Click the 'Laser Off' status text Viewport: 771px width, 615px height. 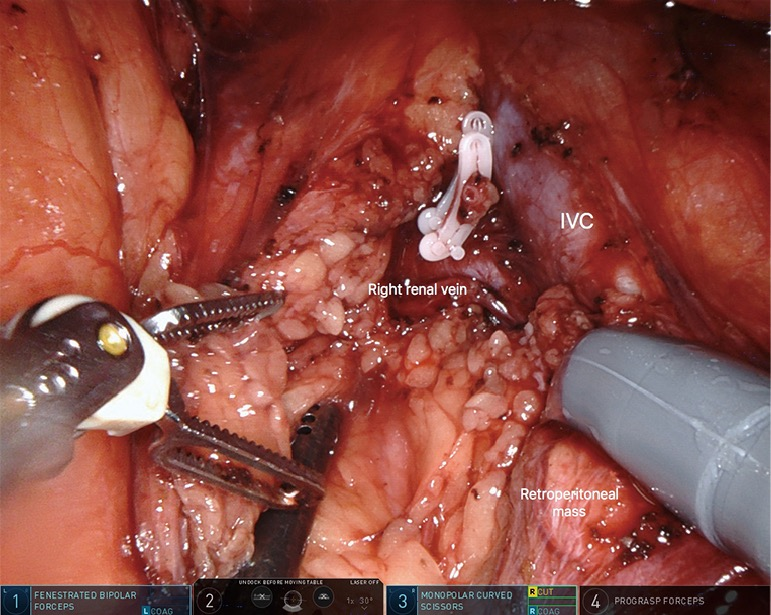364,582
